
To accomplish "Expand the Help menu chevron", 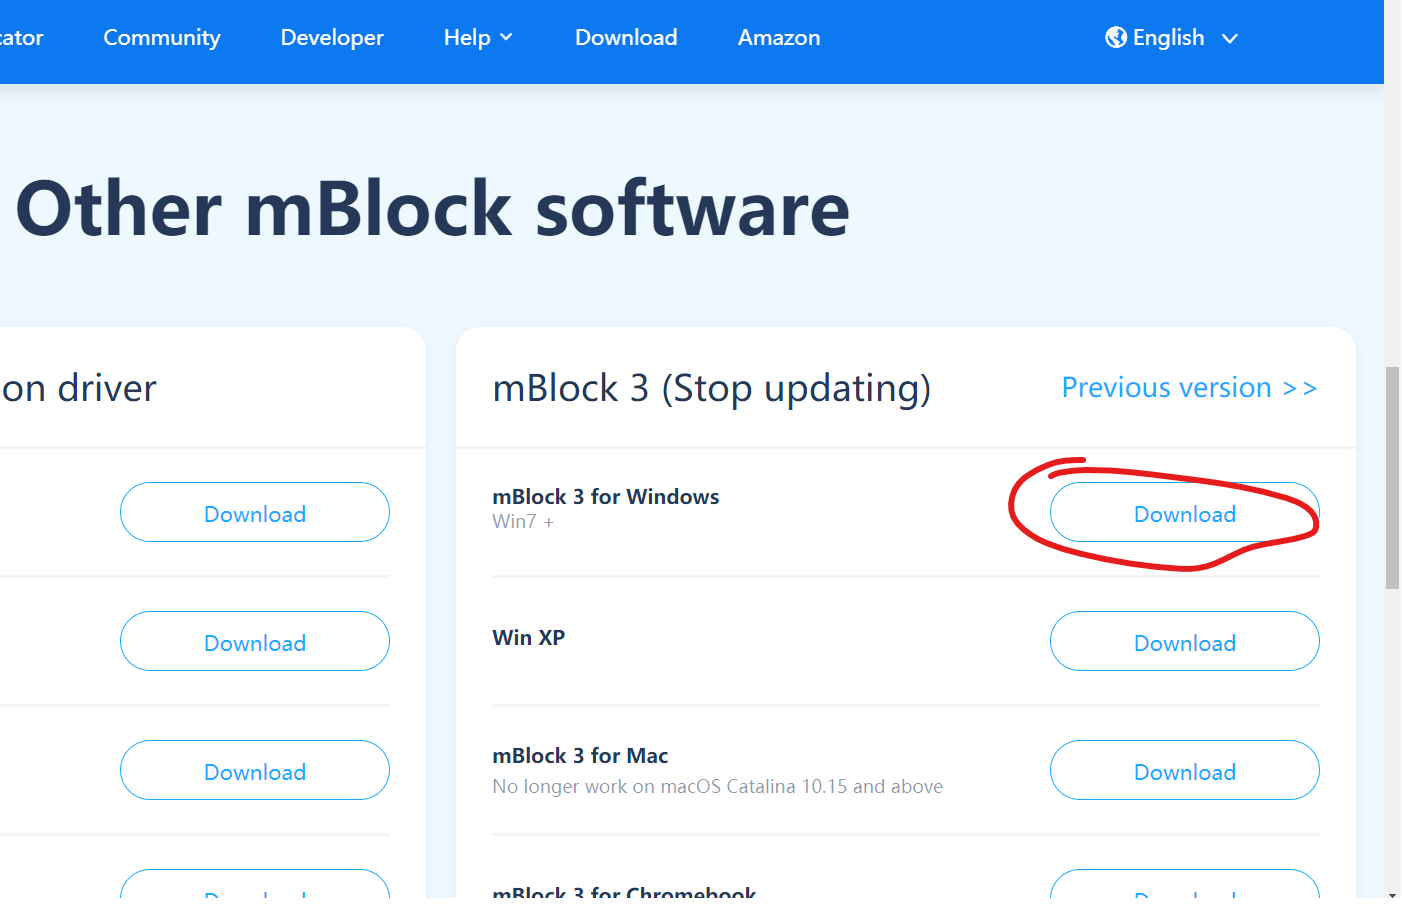I will (x=506, y=38).
